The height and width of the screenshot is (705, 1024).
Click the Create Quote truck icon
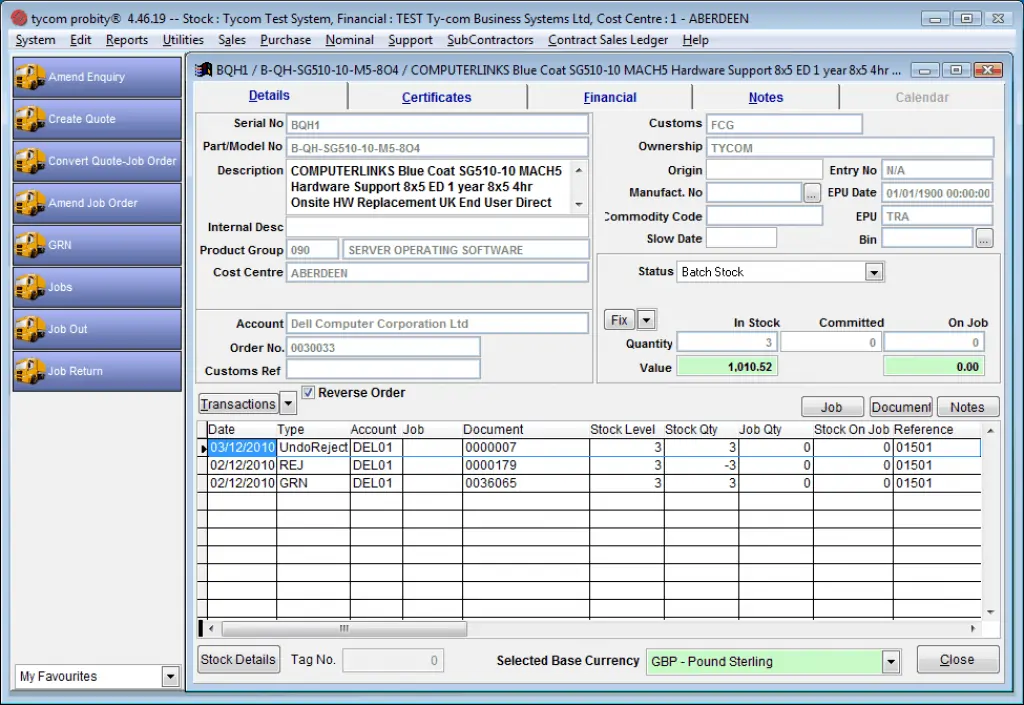pyautogui.click(x=30, y=119)
